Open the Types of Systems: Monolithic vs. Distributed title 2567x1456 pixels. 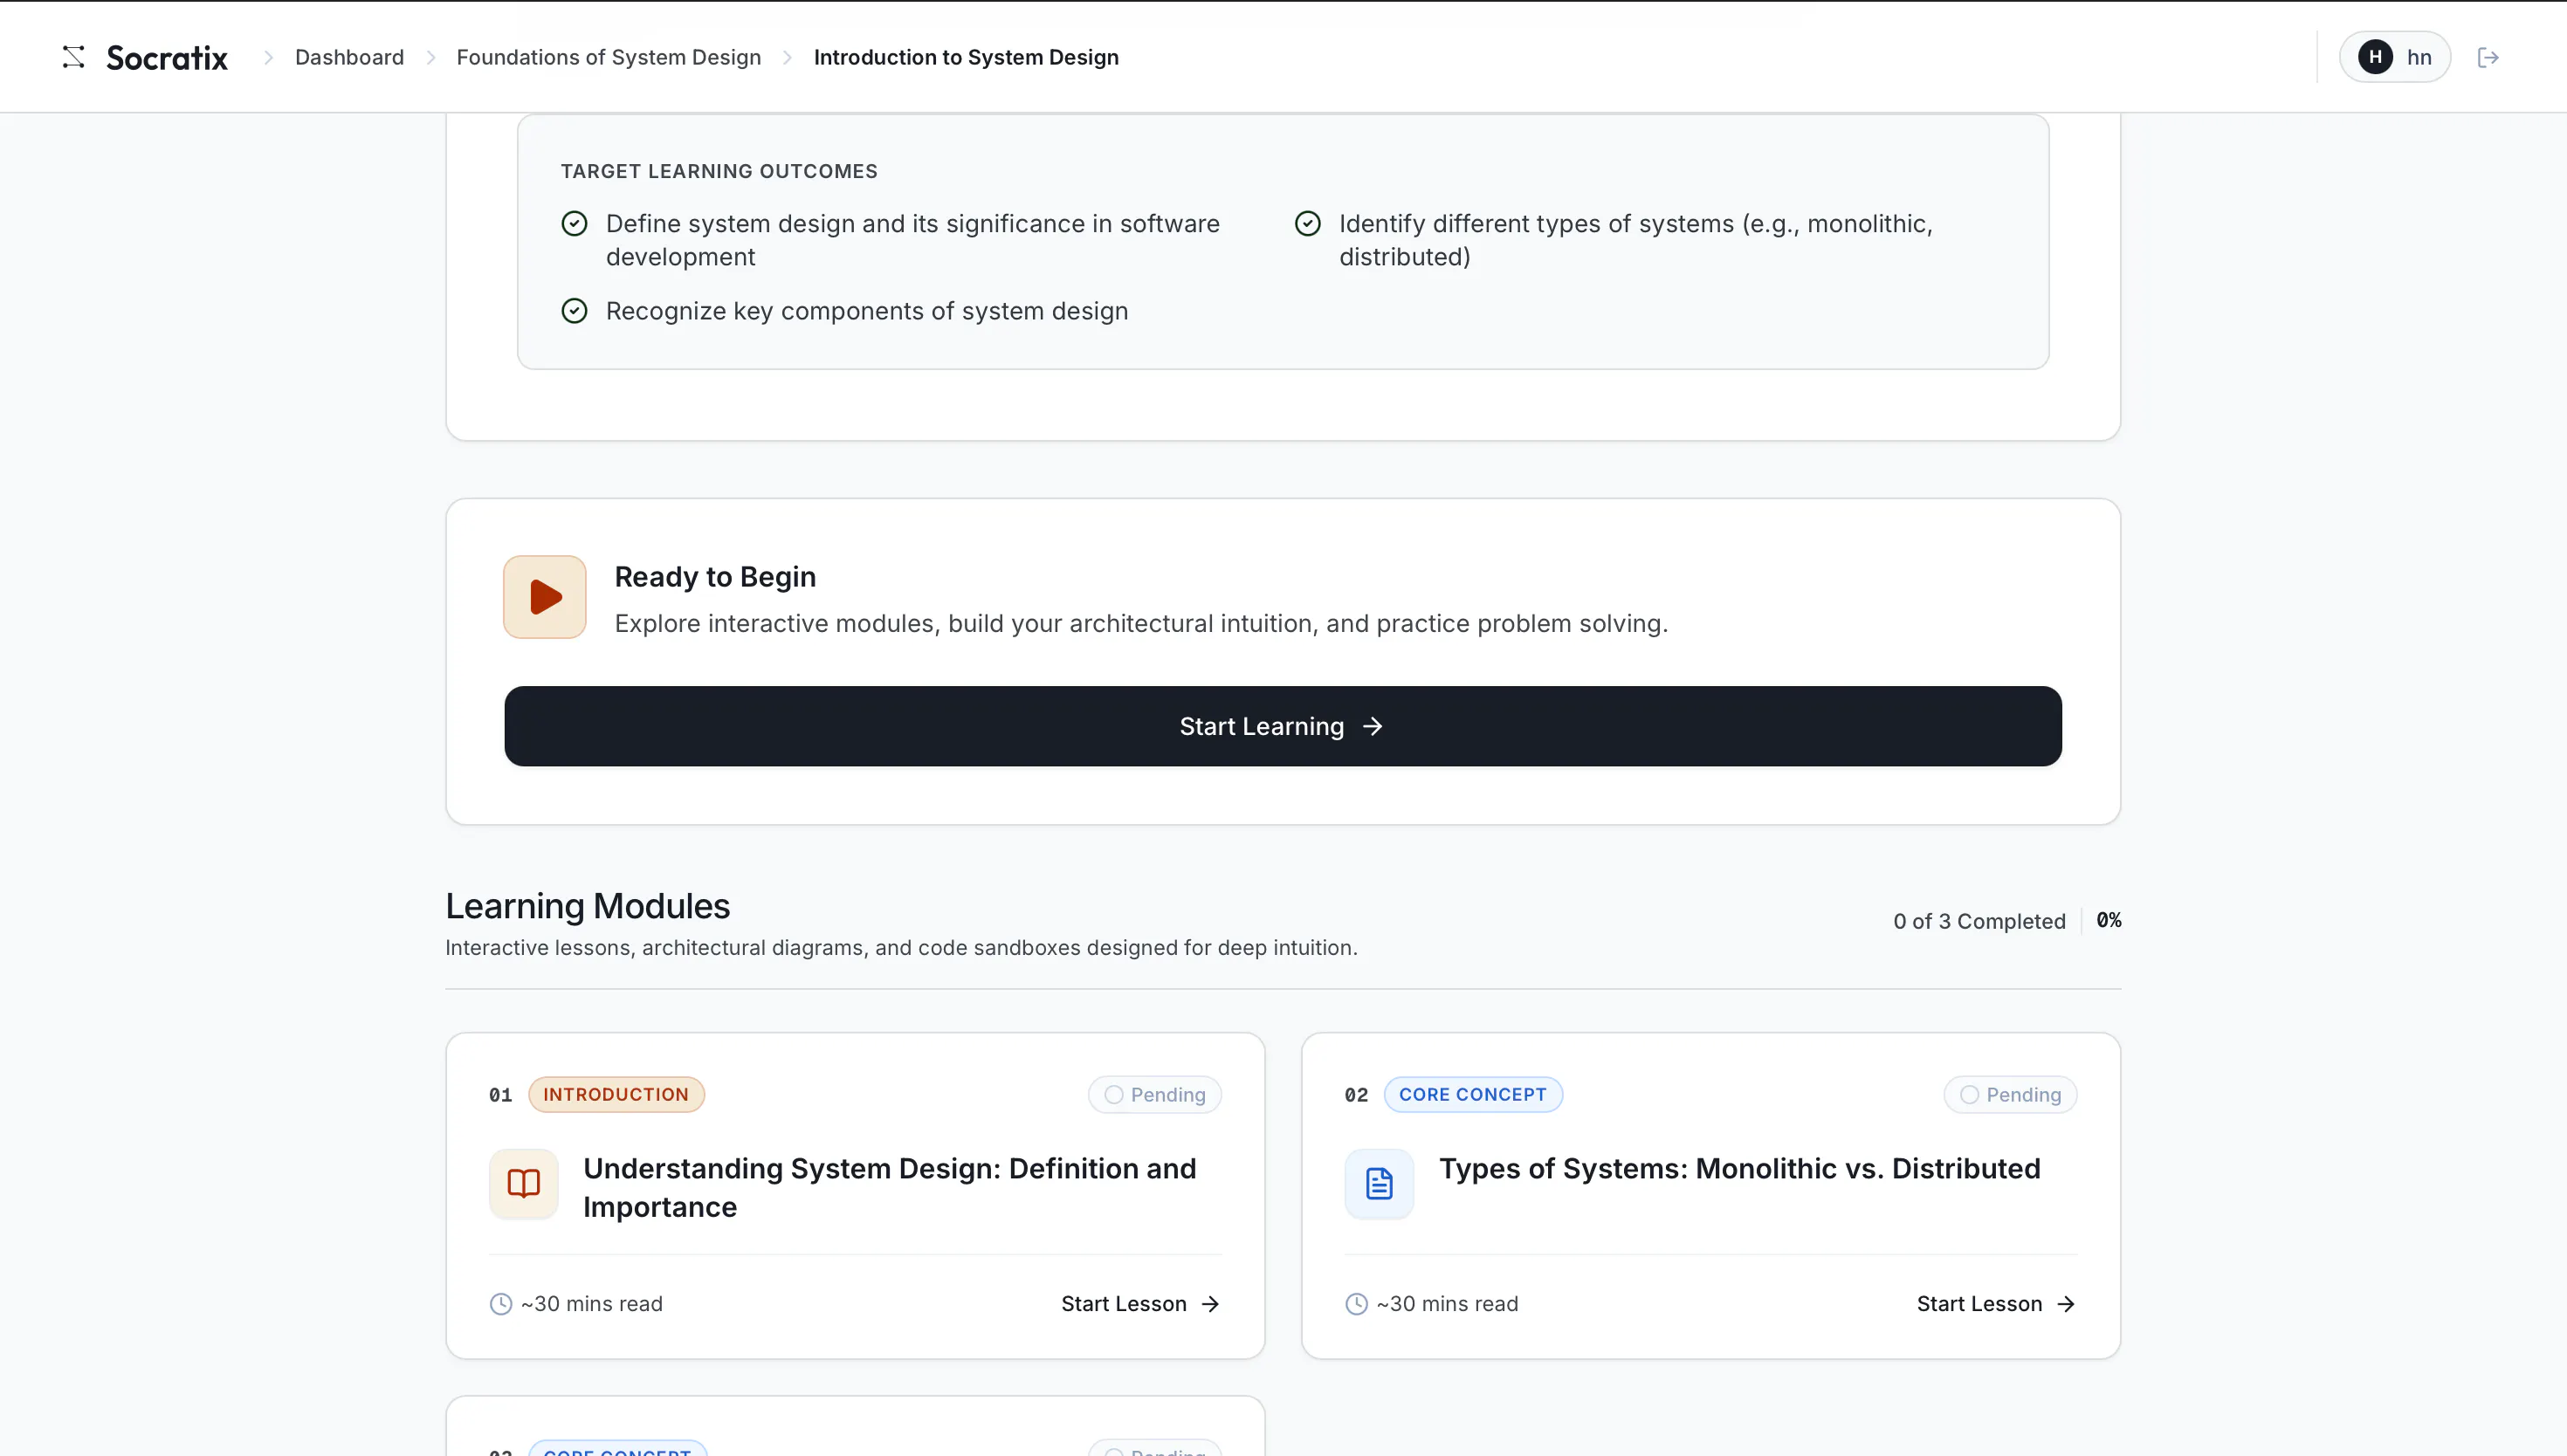point(1739,1168)
